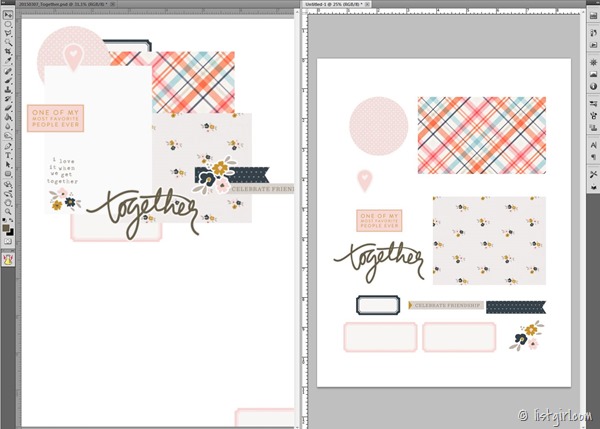
Task: Select the Elliptical Marquee tool
Action: point(8,24)
